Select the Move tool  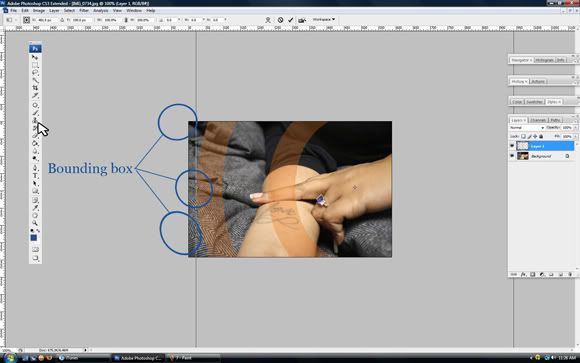click(35, 57)
